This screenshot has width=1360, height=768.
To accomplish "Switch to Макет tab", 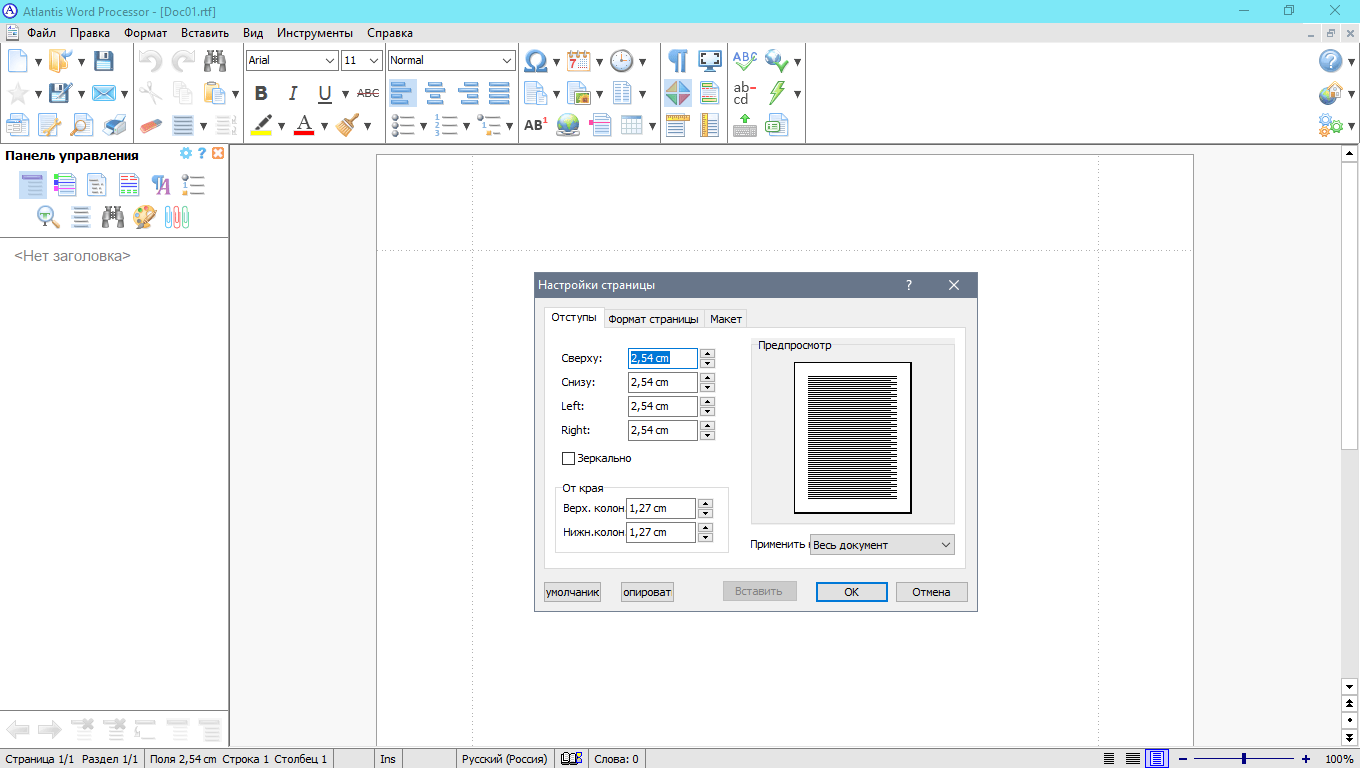I will point(726,319).
